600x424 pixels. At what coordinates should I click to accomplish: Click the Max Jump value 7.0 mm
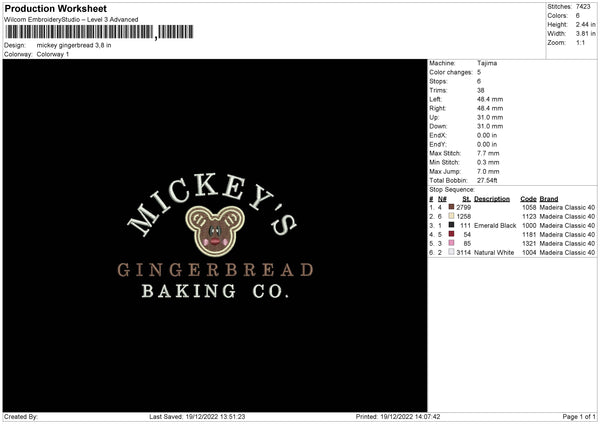coord(488,171)
